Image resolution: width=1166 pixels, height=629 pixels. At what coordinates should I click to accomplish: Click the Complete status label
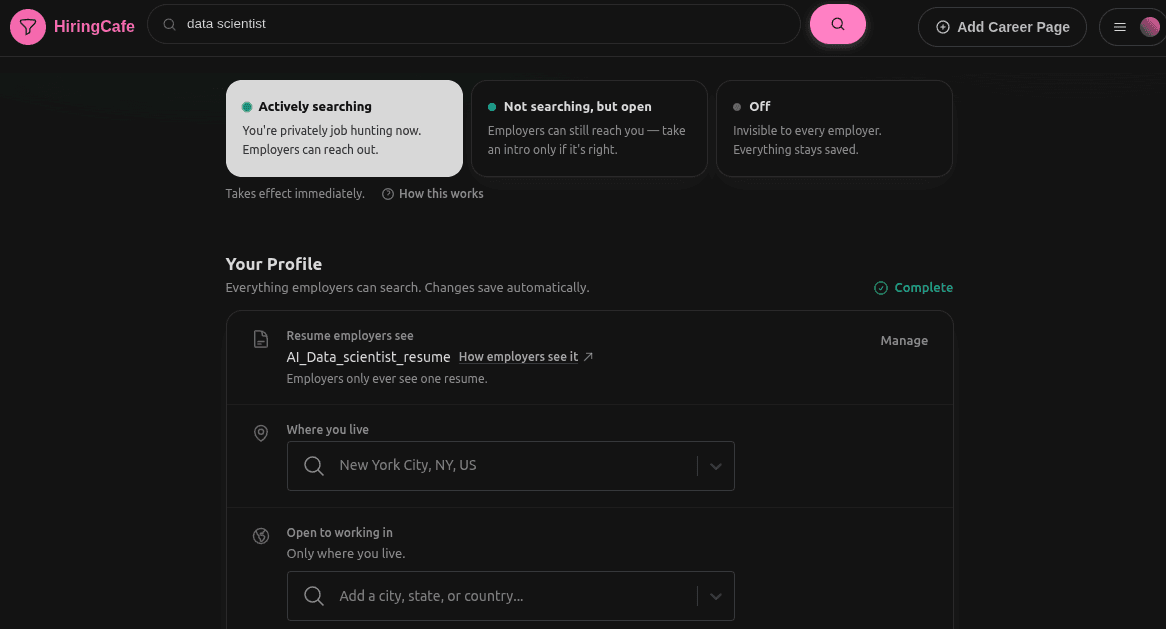coord(924,288)
